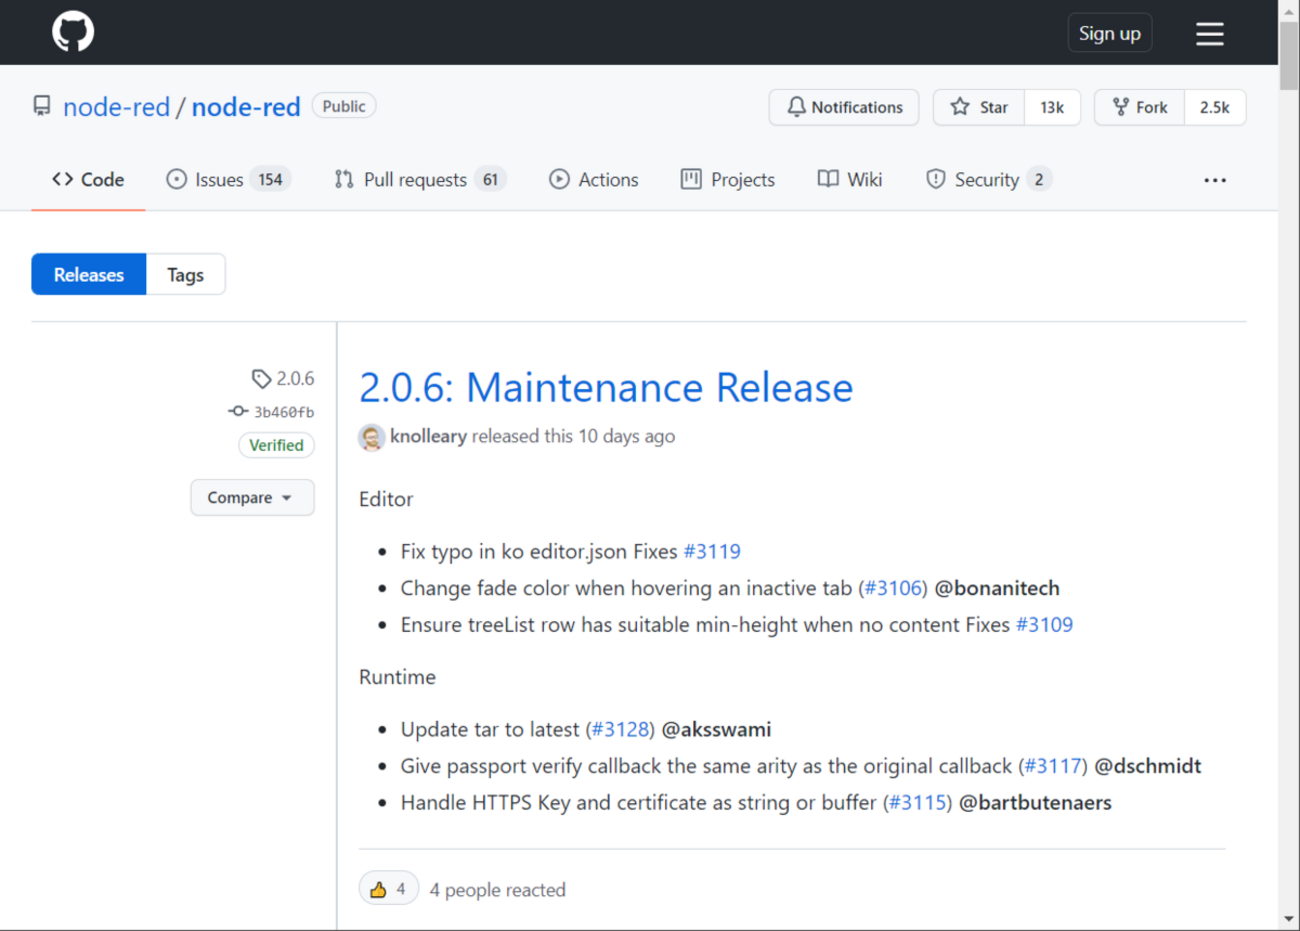Click 'released this 10 days ago' text
This screenshot has width=1300, height=931.
[573, 436]
